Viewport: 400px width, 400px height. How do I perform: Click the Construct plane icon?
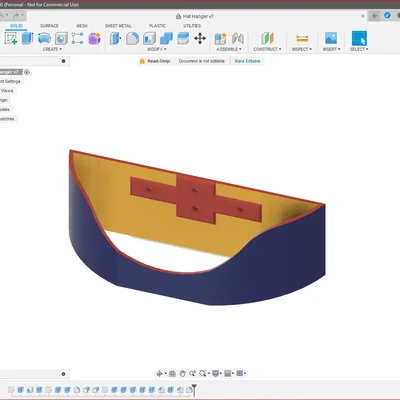click(x=267, y=38)
